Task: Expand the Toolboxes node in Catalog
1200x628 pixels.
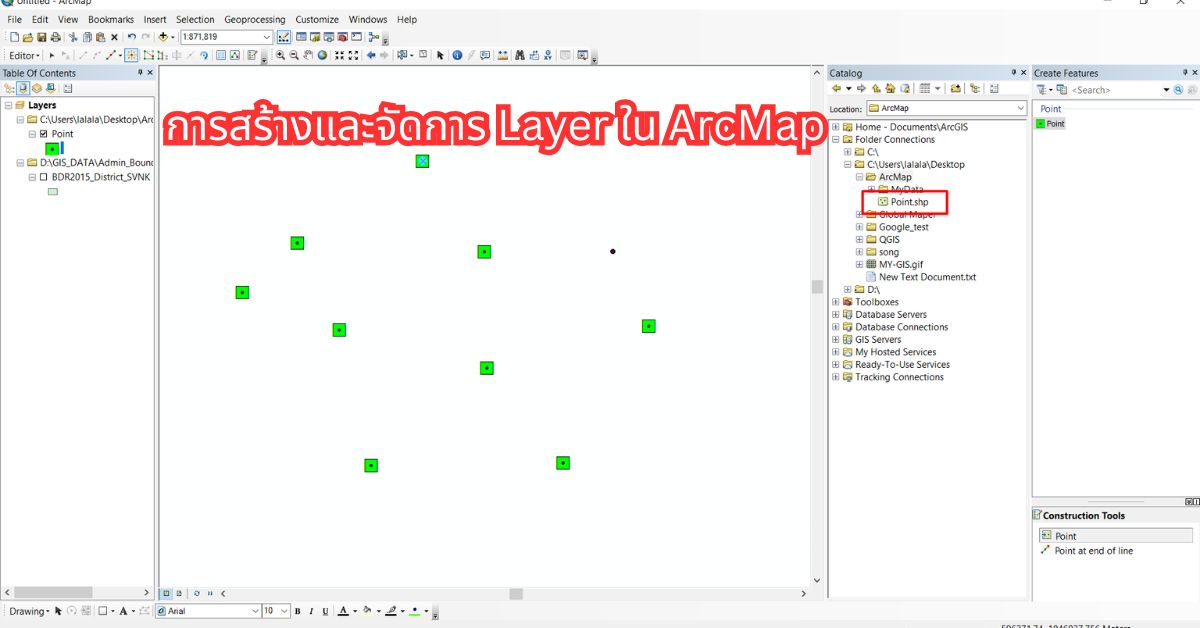Action: [836, 302]
